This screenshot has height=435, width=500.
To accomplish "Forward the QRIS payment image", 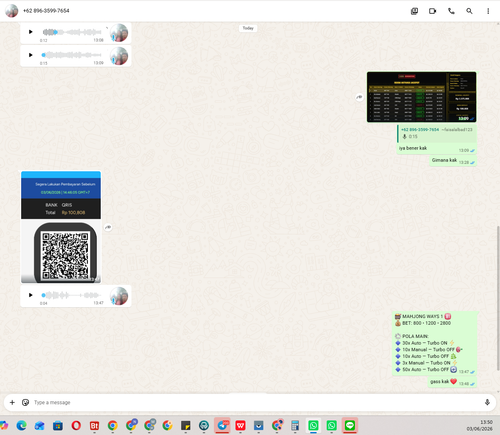I will pos(108,227).
